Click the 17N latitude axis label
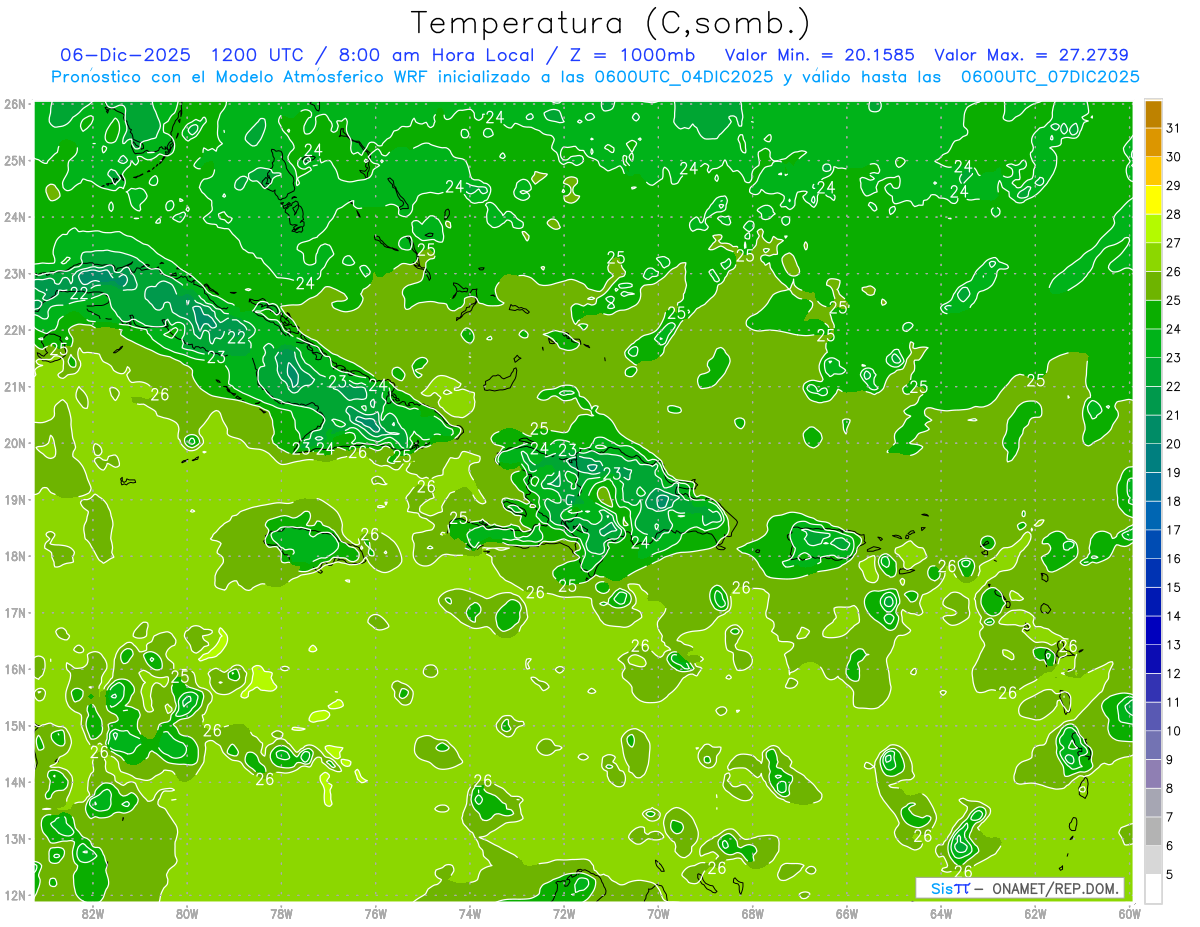 (14, 612)
